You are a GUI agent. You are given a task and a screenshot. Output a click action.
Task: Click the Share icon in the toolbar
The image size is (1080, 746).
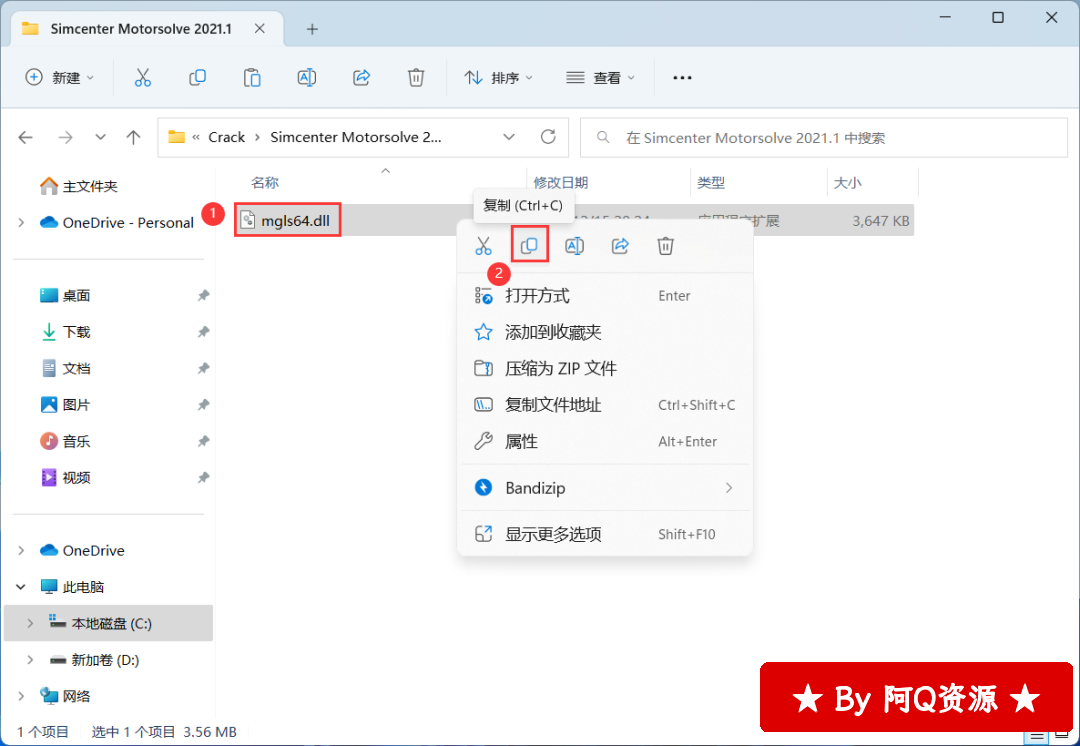pyautogui.click(x=362, y=78)
